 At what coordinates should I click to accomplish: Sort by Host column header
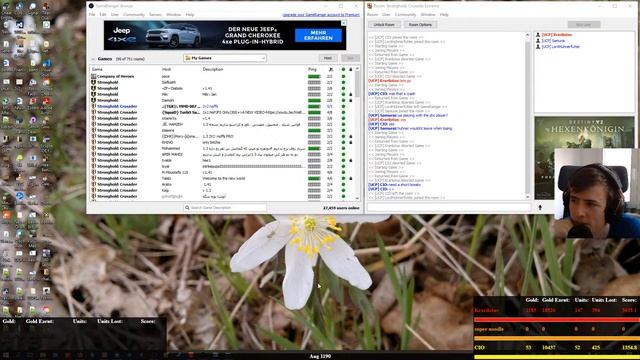pyautogui.click(x=167, y=69)
